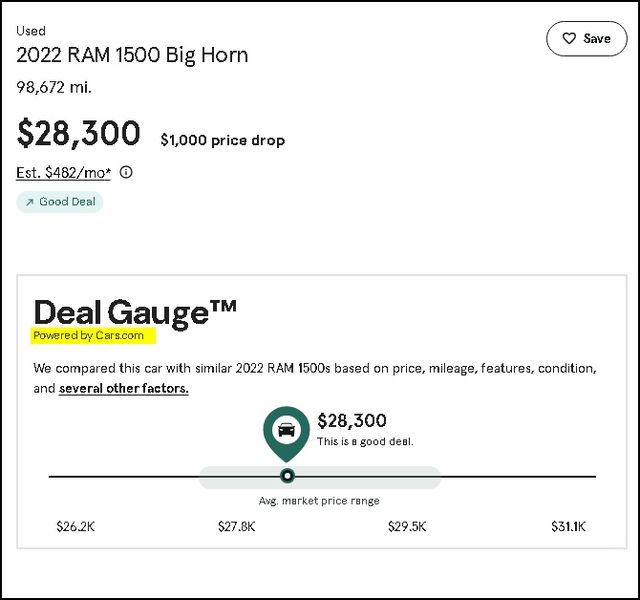Image resolution: width=640 pixels, height=600 pixels.
Task: Click the heart icon in Save button
Action: 569,38
